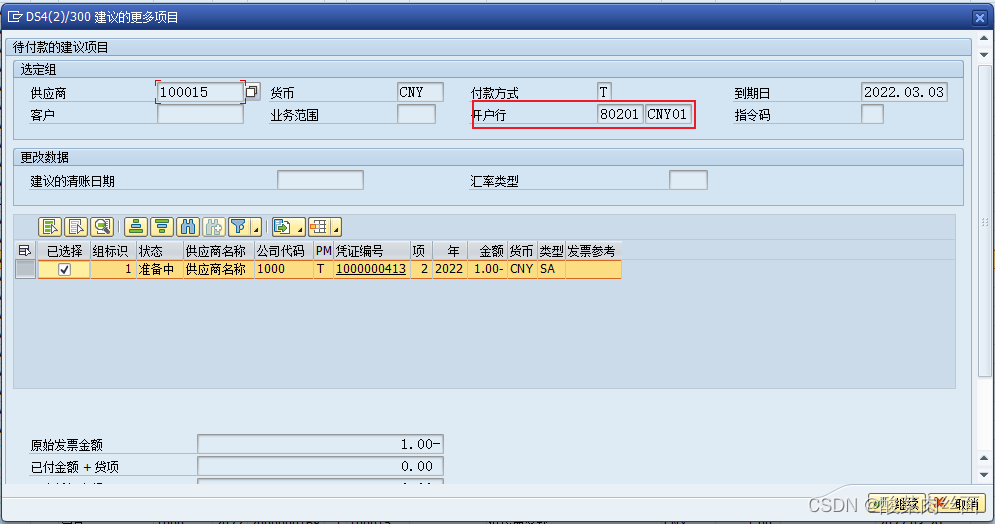Toggle the 已选择 checkbox in the row
The width and height of the screenshot is (995, 524).
click(x=64, y=270)
